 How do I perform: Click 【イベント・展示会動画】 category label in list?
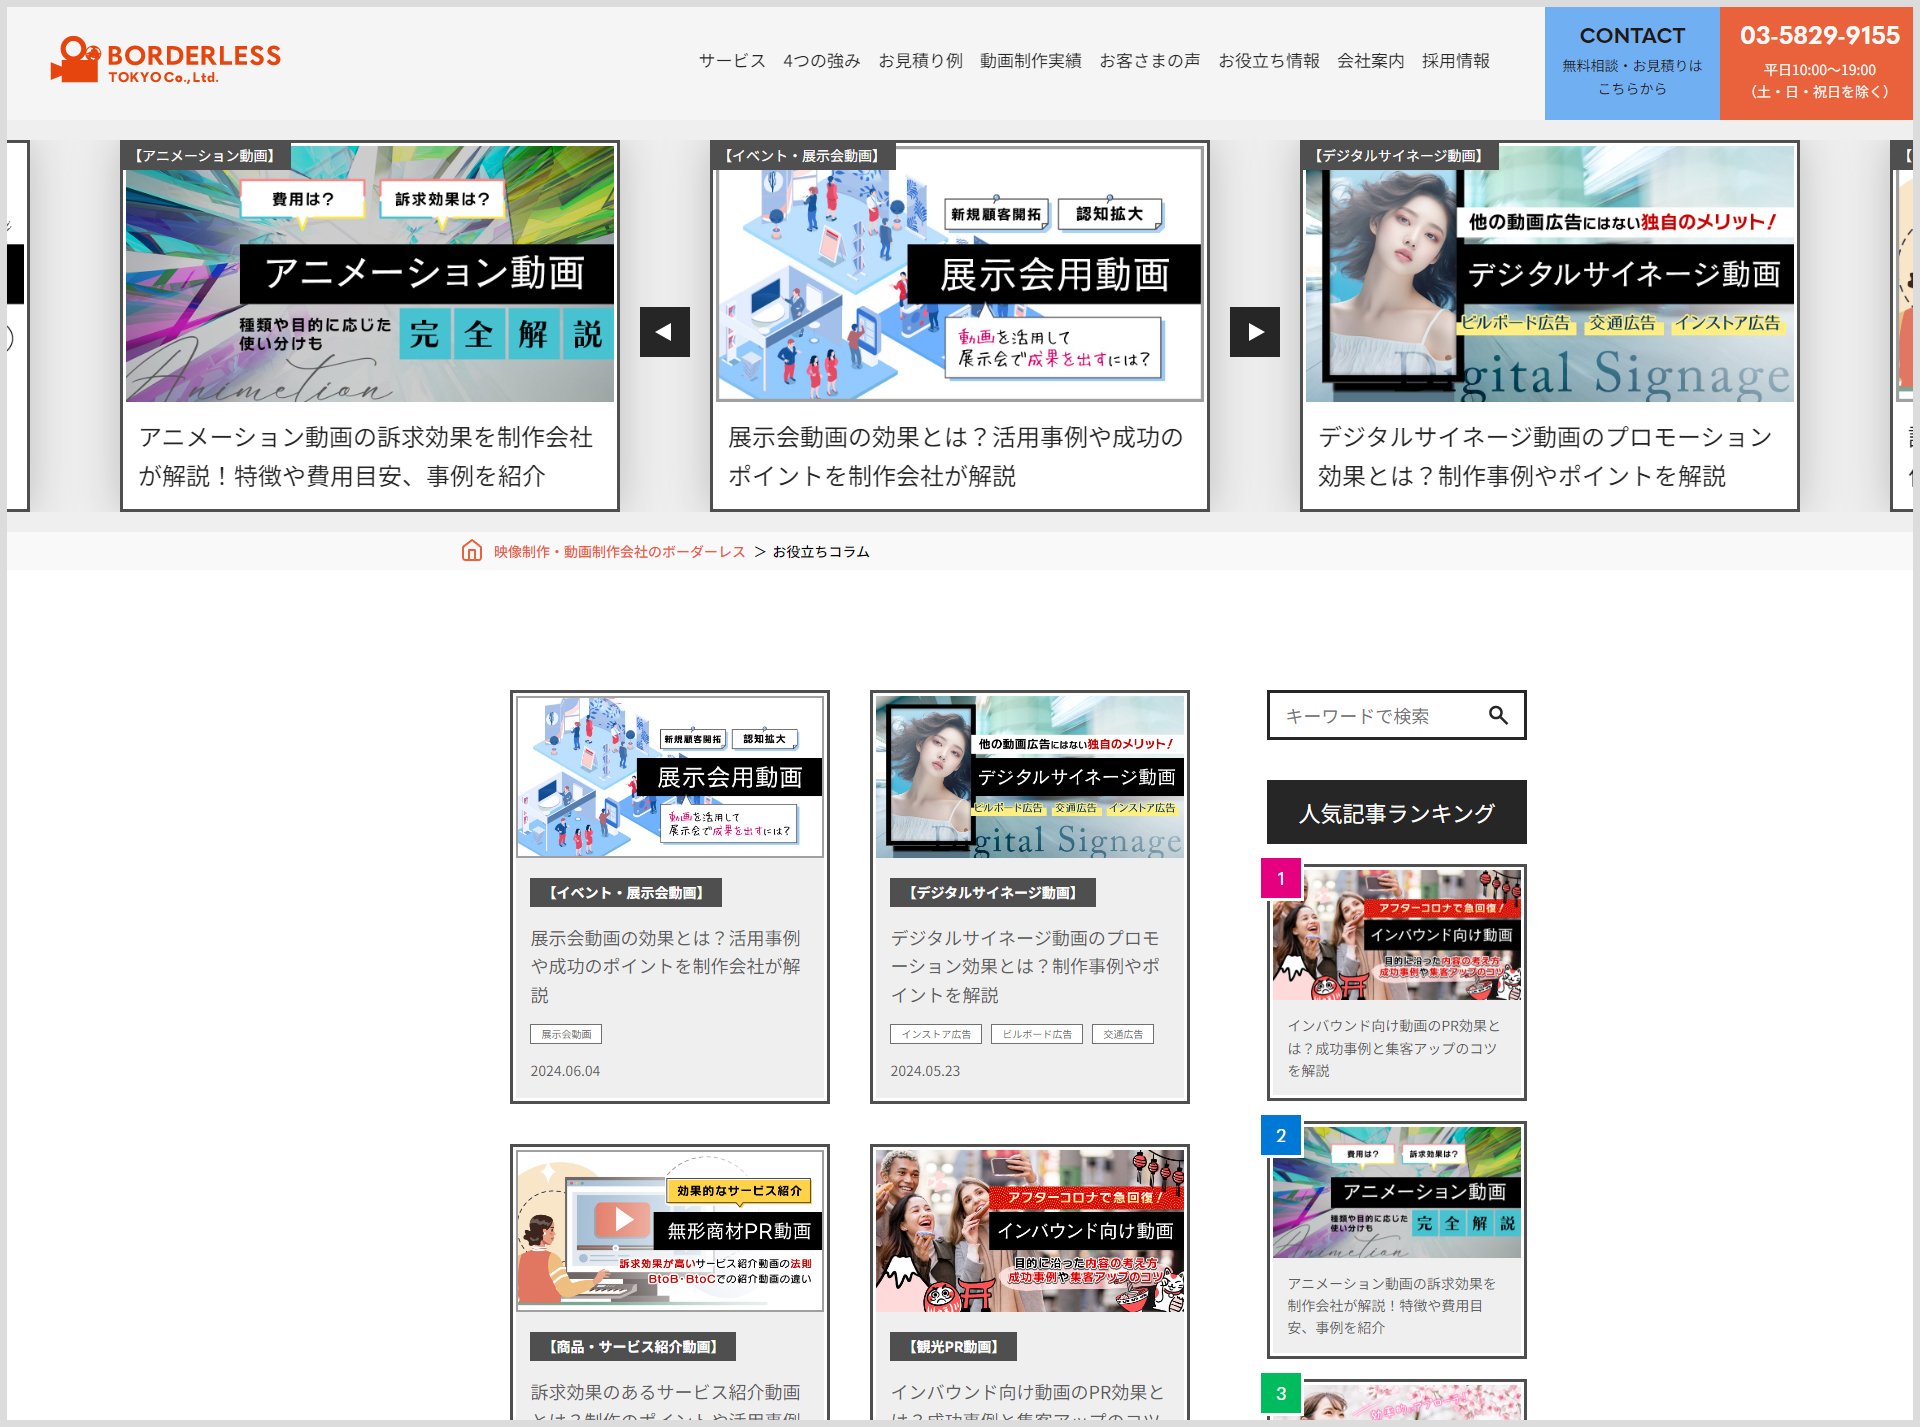point(626,893)
